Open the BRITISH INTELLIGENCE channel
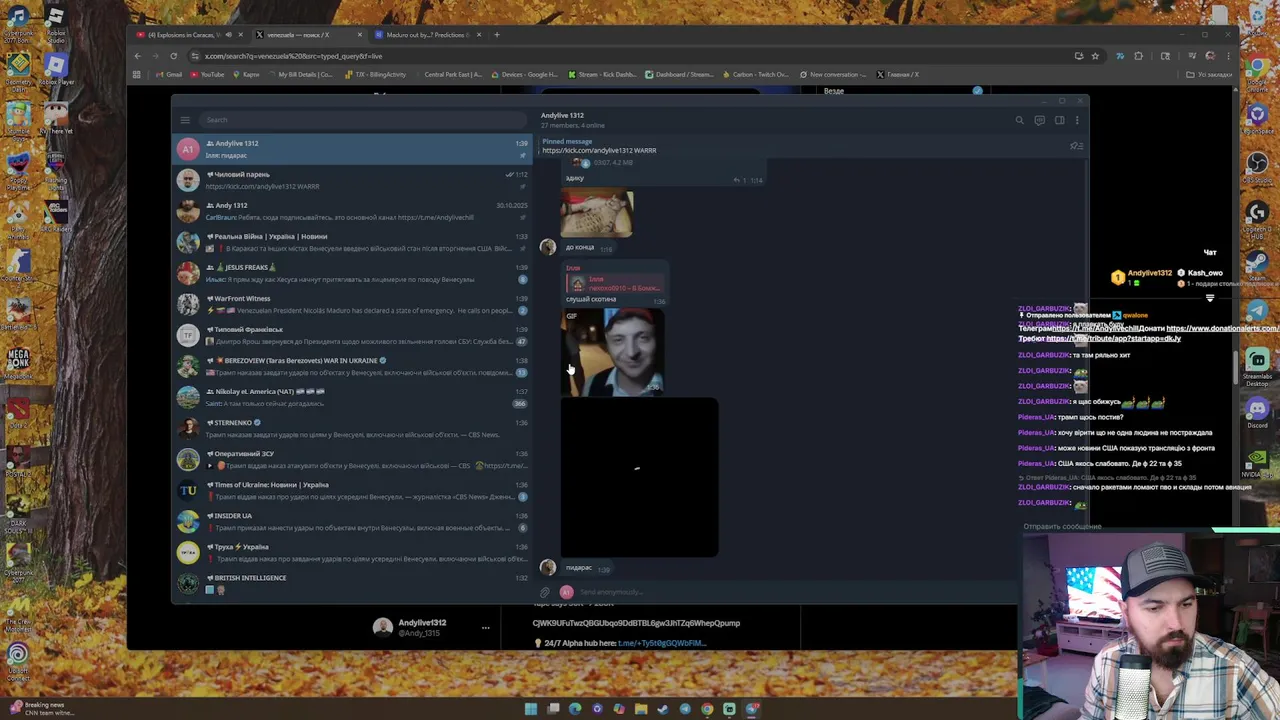Image resolution: width=1280 pixels, height=720 pixels. pos(352,583)
